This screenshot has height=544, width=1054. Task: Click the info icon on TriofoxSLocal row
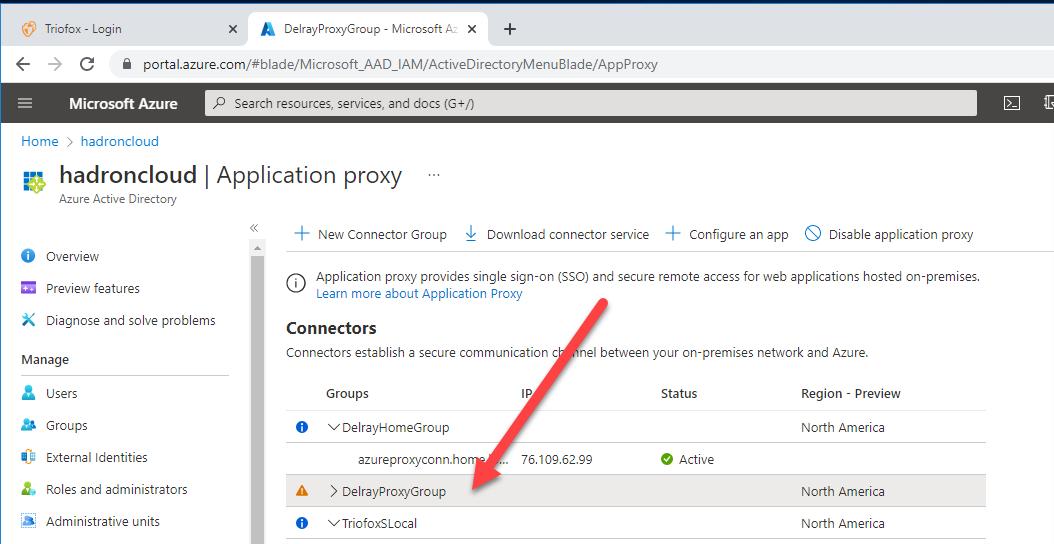(x=302, y=522)
